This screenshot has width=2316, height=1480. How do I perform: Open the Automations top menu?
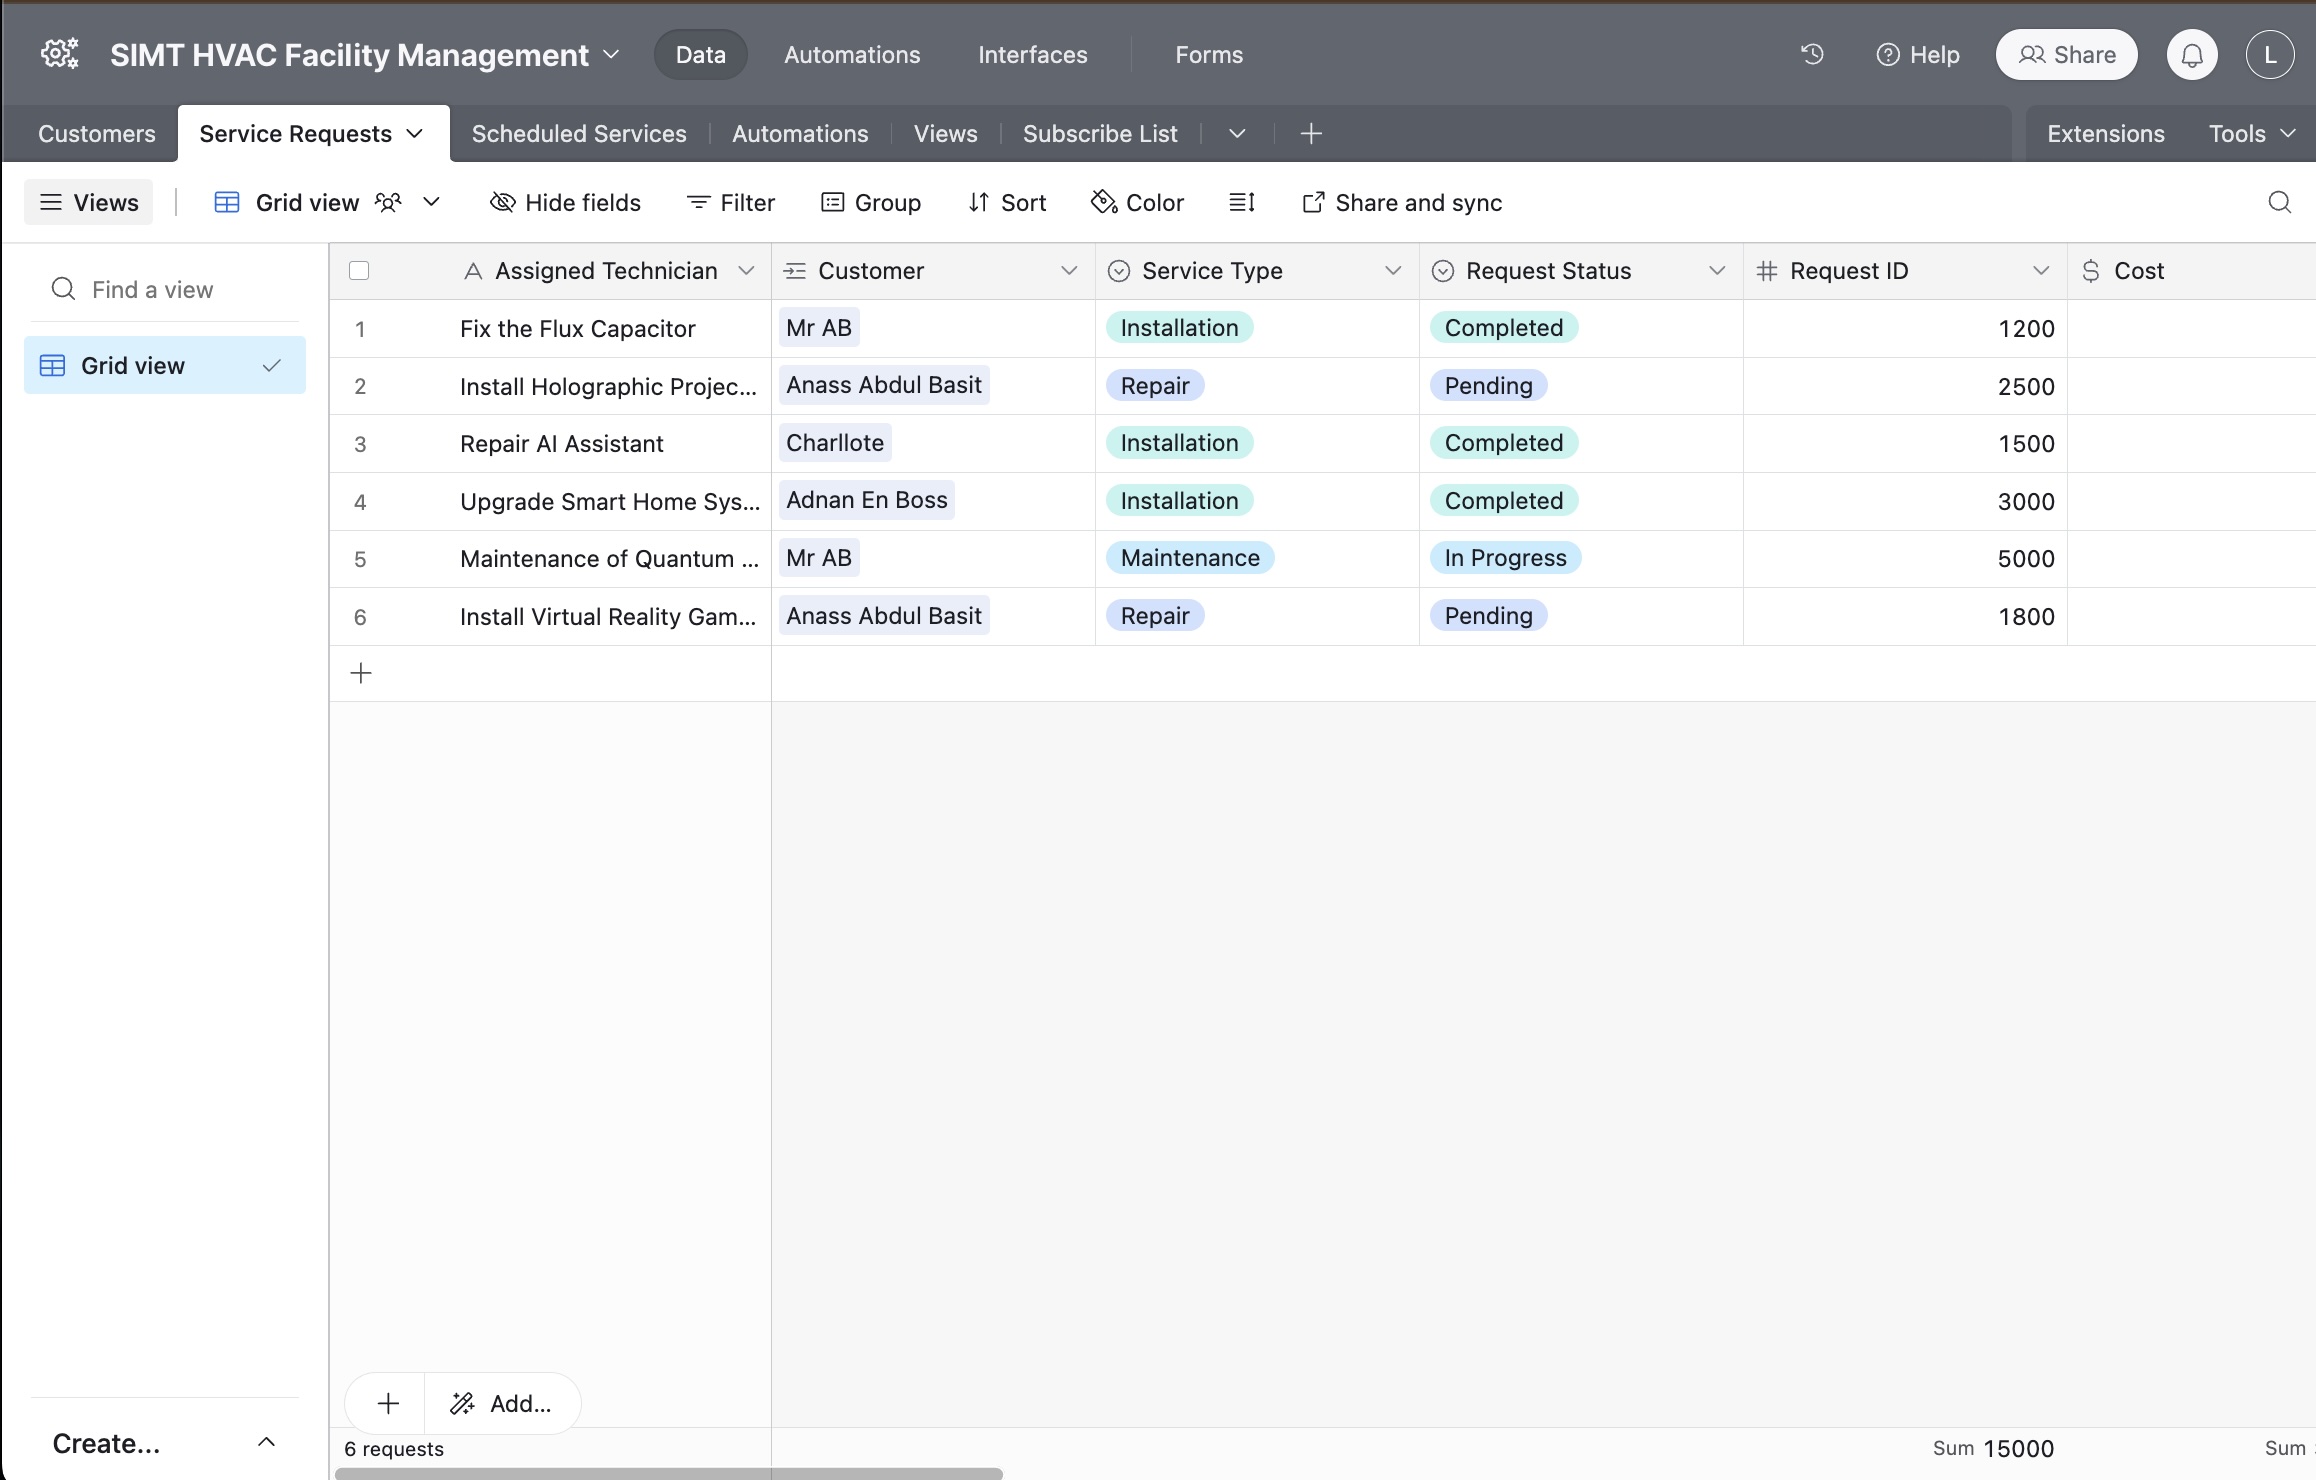[851, 55]
